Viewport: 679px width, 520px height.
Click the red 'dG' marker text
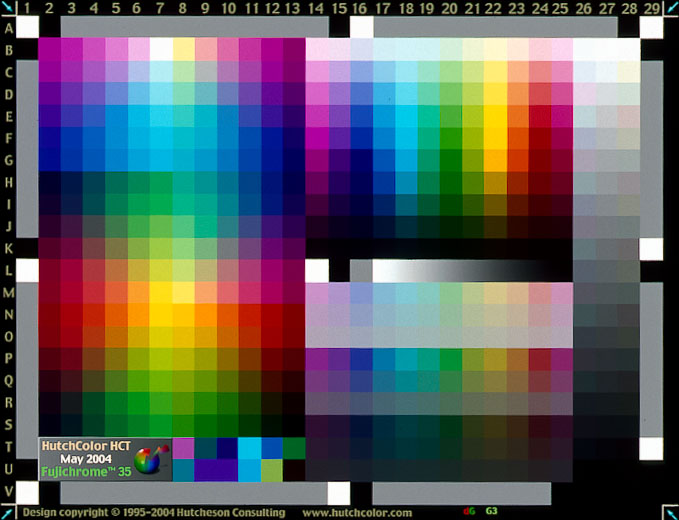pyautogui.click(x=469, y=511)
